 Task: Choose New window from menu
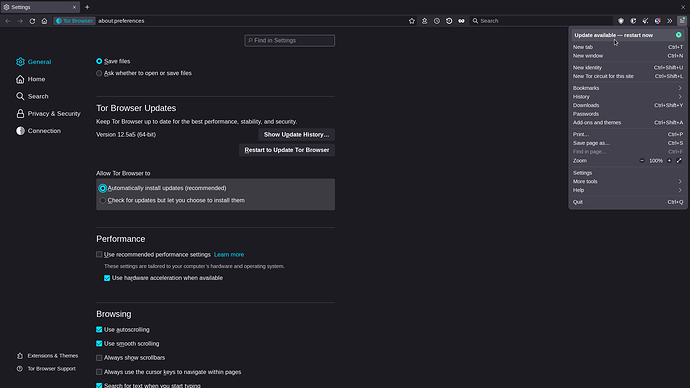[x=628, y=56]
